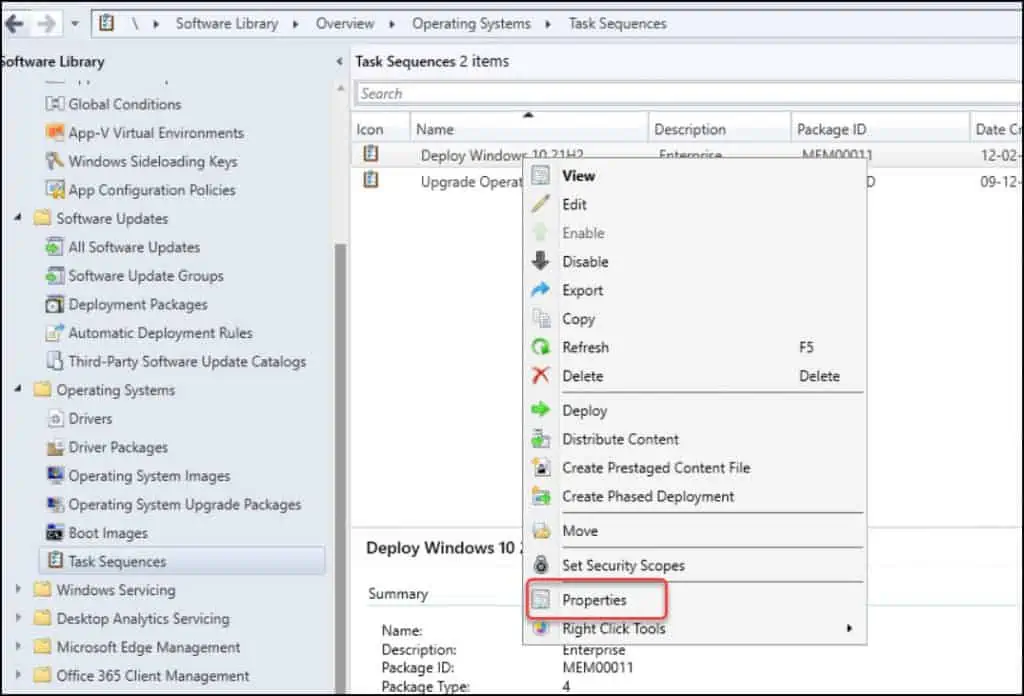Click the Drivers node icon
This screenshot has width=1024, height=696.
55,419
